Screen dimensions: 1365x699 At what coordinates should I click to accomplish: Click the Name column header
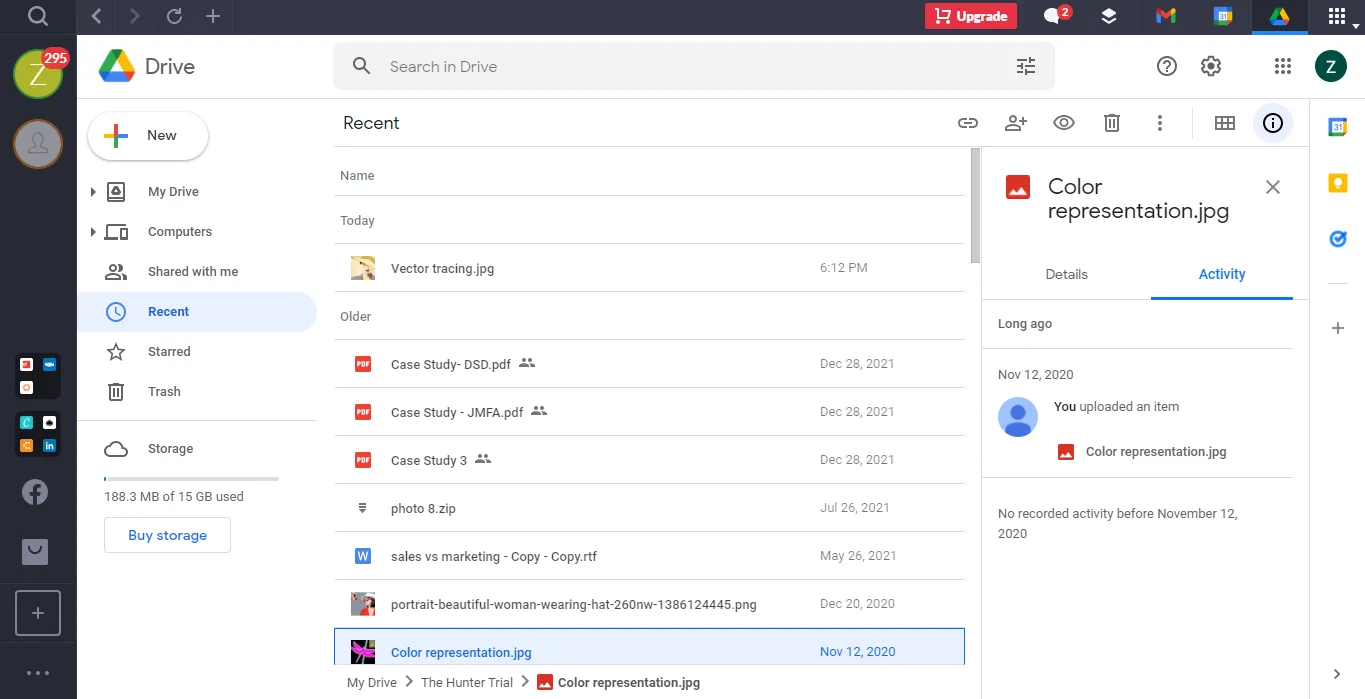(357, 176)
